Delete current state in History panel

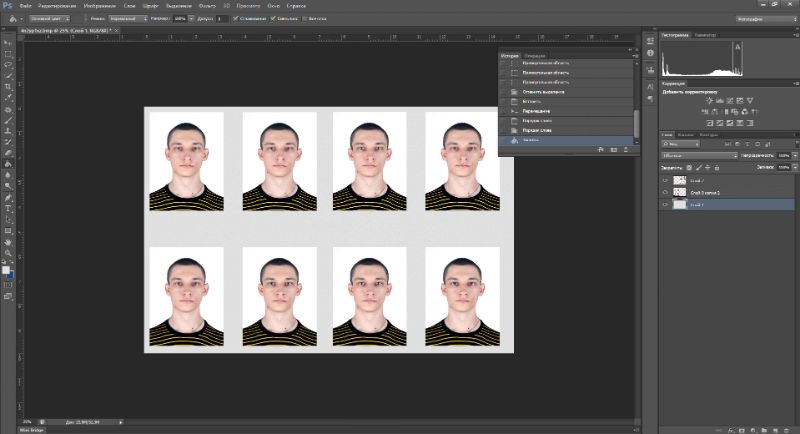click(x=626, y=149)
